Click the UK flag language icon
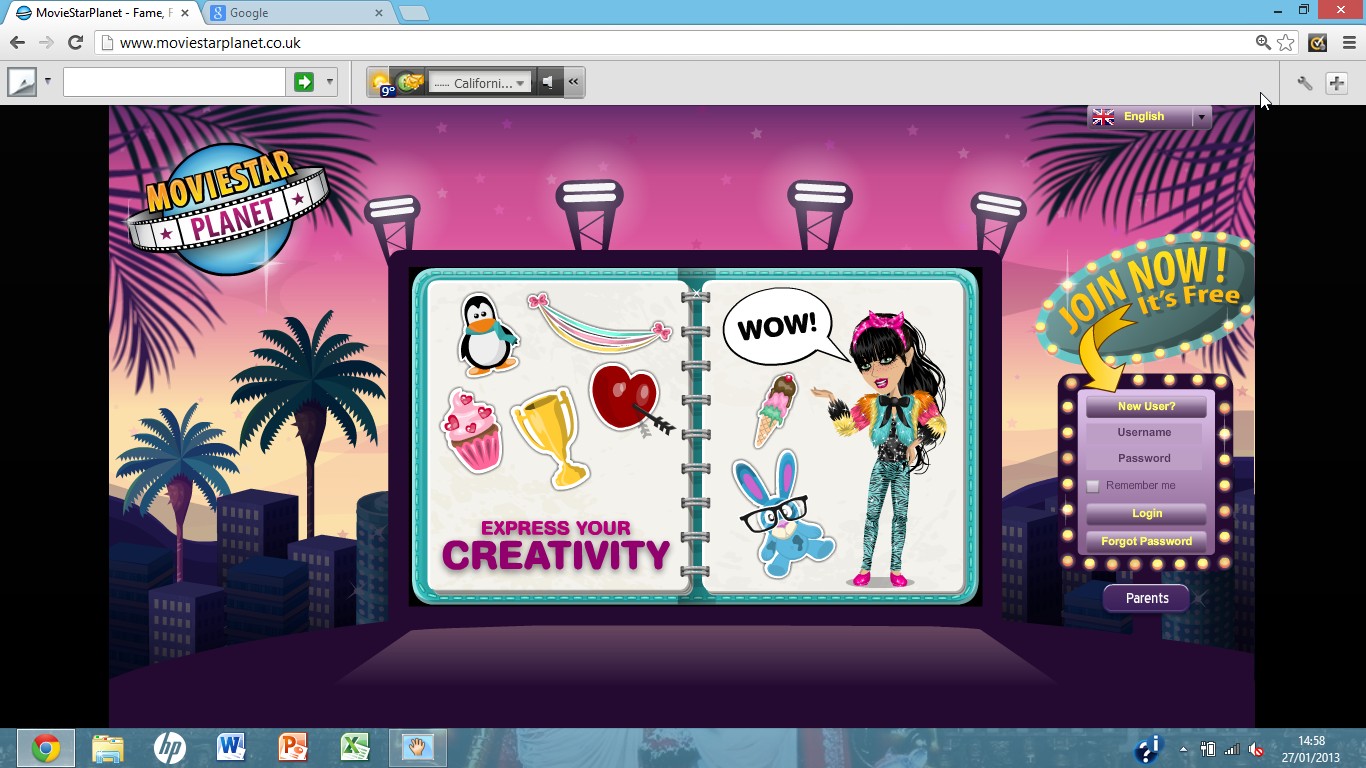This screenshot has height=768, width=1366. pos(1104,117)
